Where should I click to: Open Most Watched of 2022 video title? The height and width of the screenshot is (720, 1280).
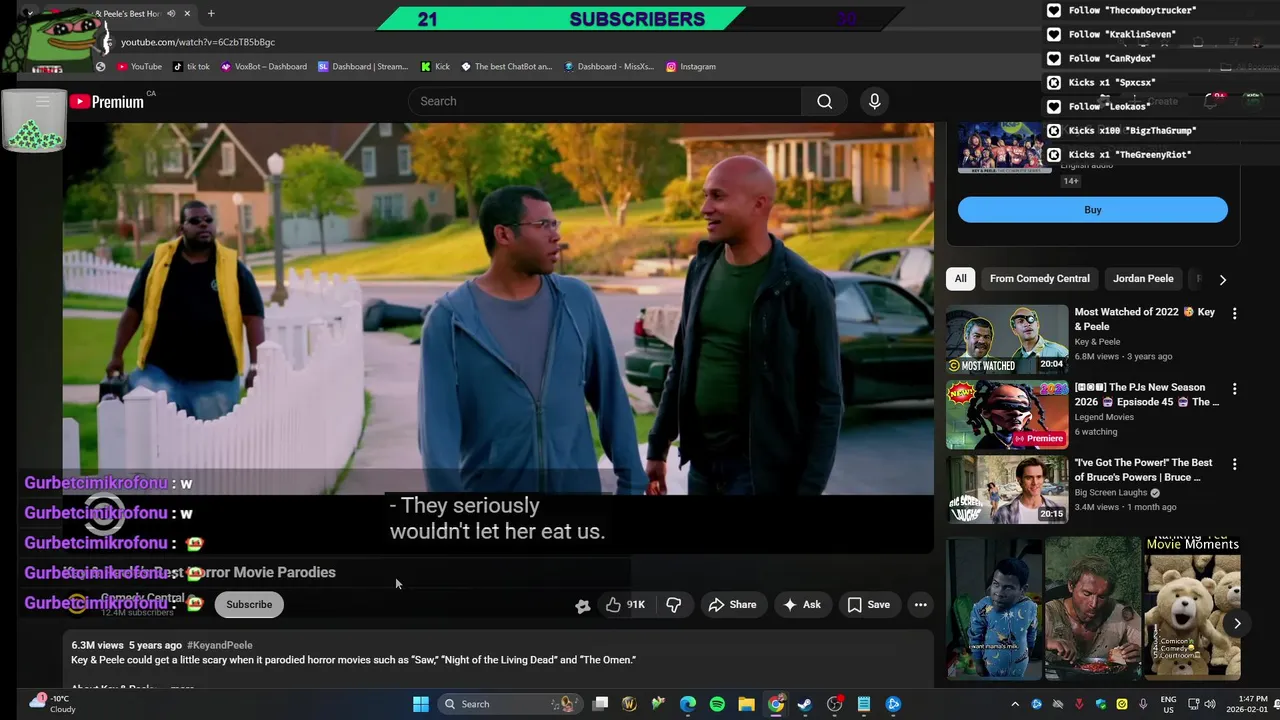1145,319
